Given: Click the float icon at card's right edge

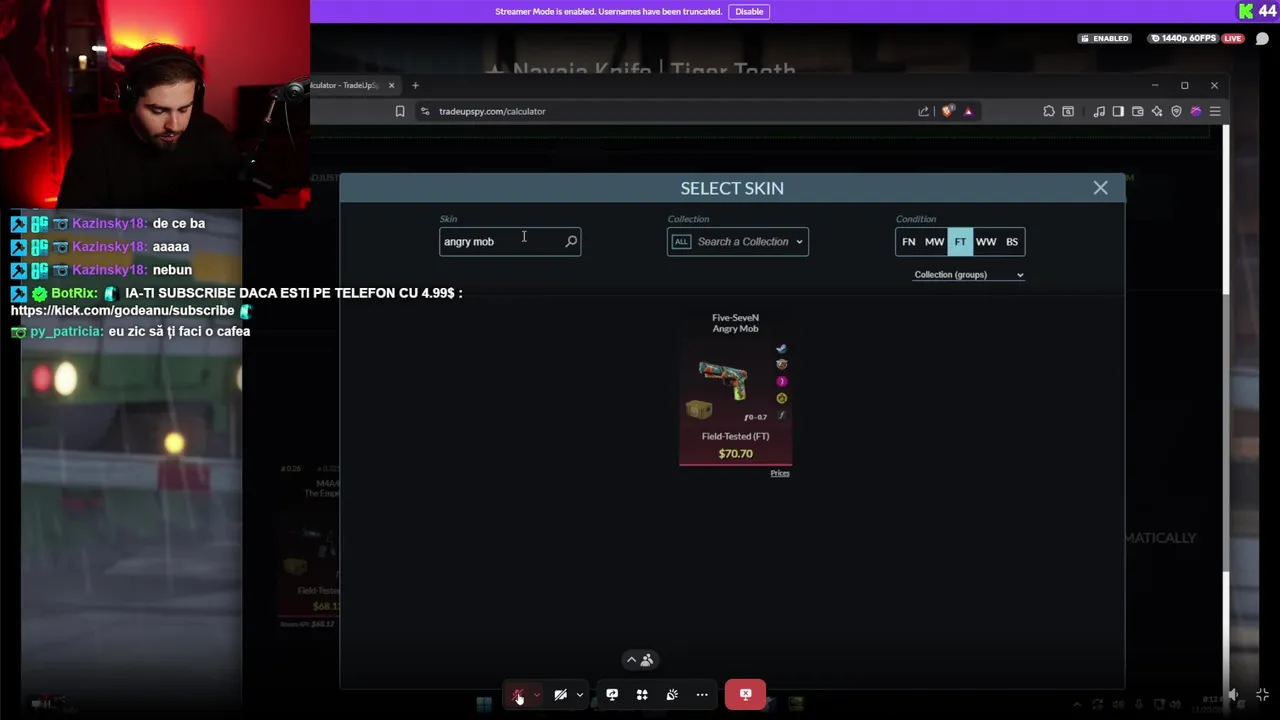Looking at the screenshot, I should coord(781,415).
